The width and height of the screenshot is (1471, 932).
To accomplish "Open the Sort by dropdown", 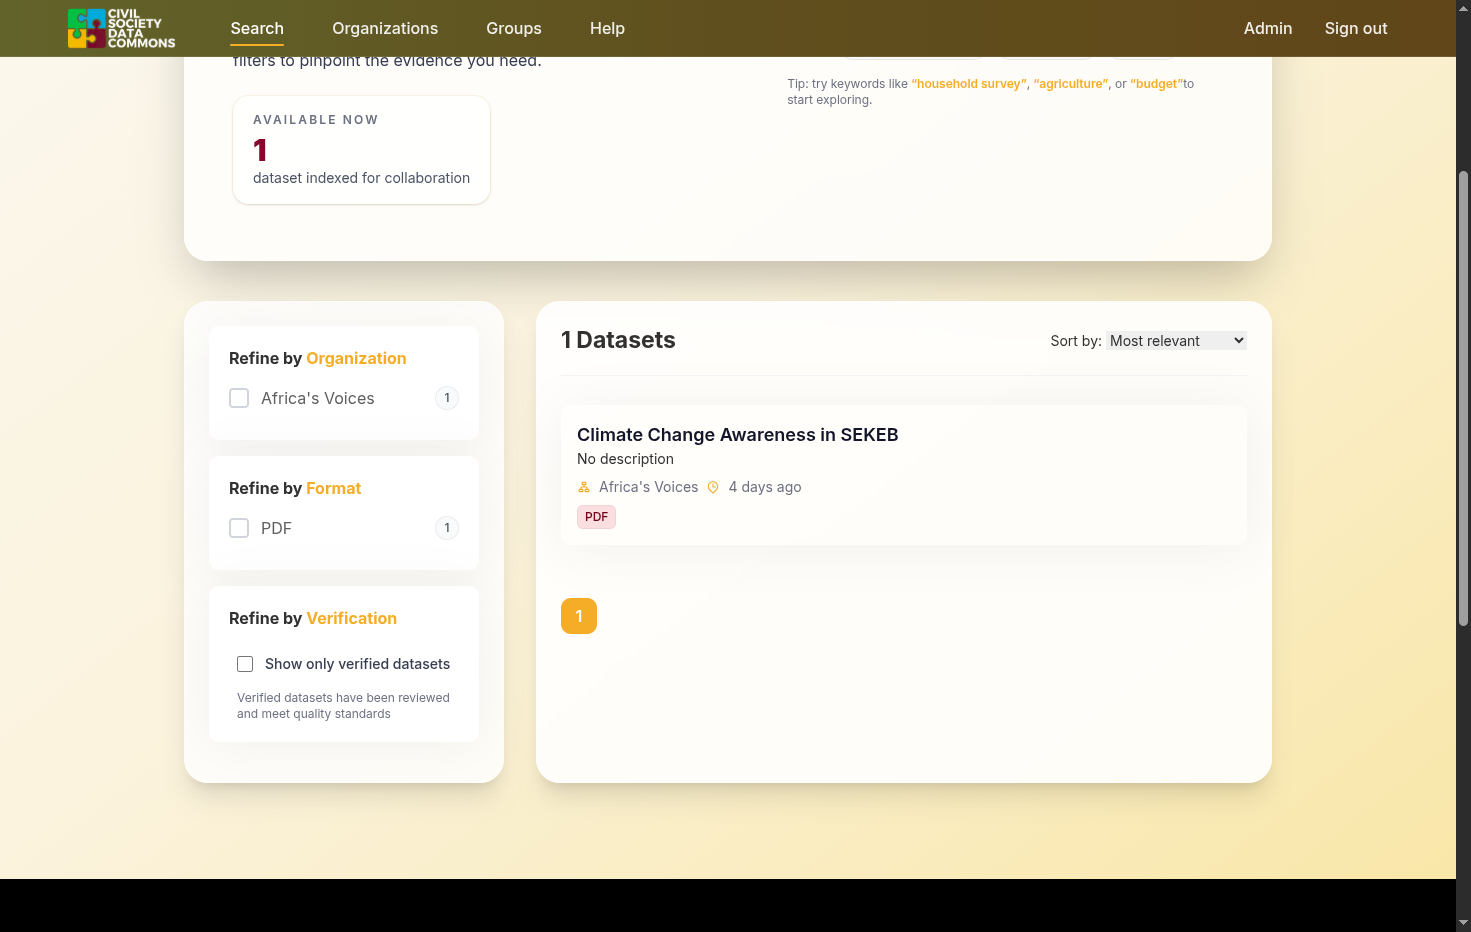I will click(1176, 341).
